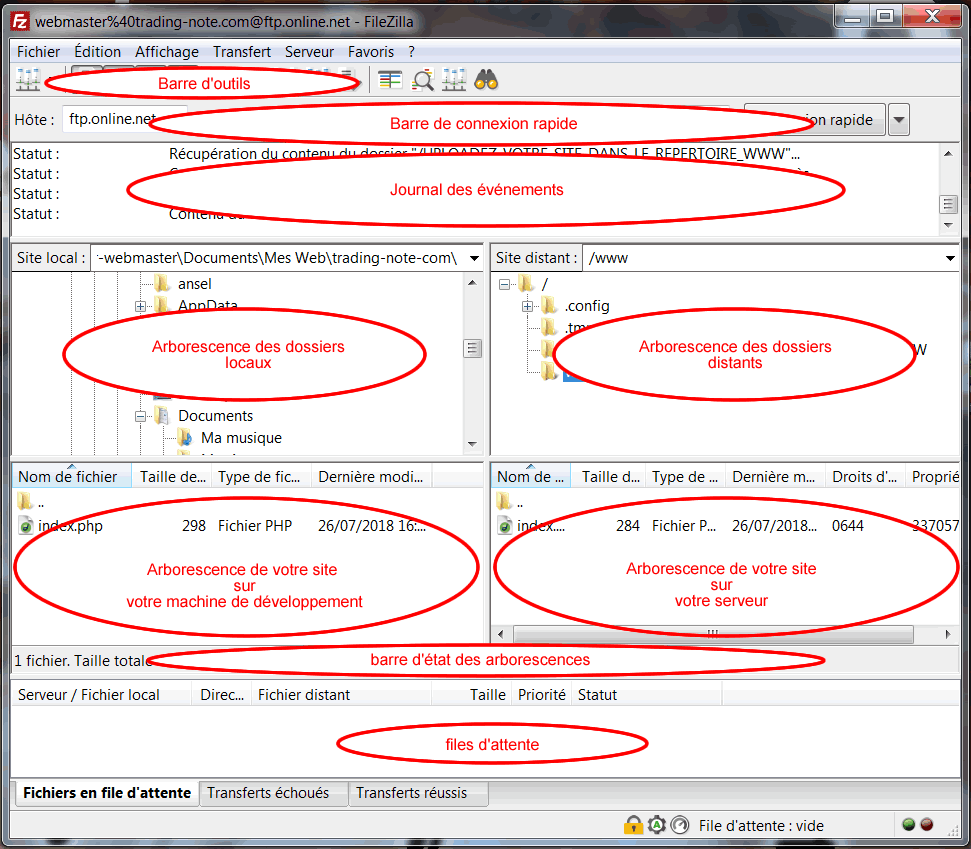Switch to the Transferts échoués tab

pos(267,793)
